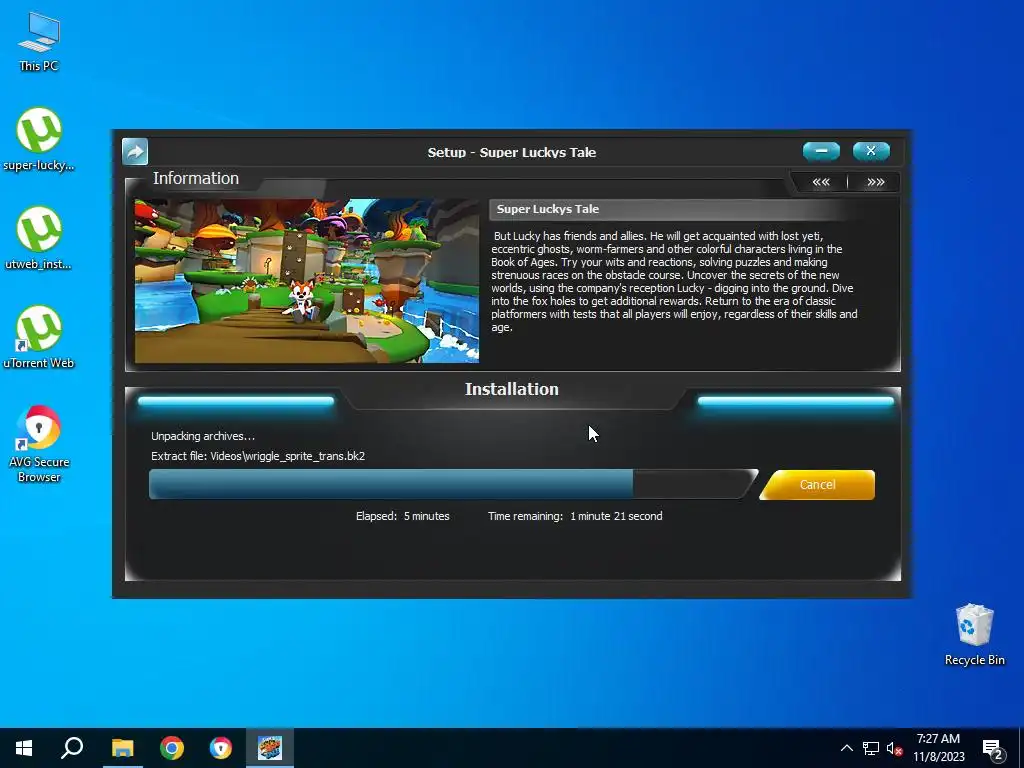Image resolution: width=1024 pixels, height=768 pixels.
Task: Click the Super Luckys Tale setup taskbar icon
Action: point(270,748)
